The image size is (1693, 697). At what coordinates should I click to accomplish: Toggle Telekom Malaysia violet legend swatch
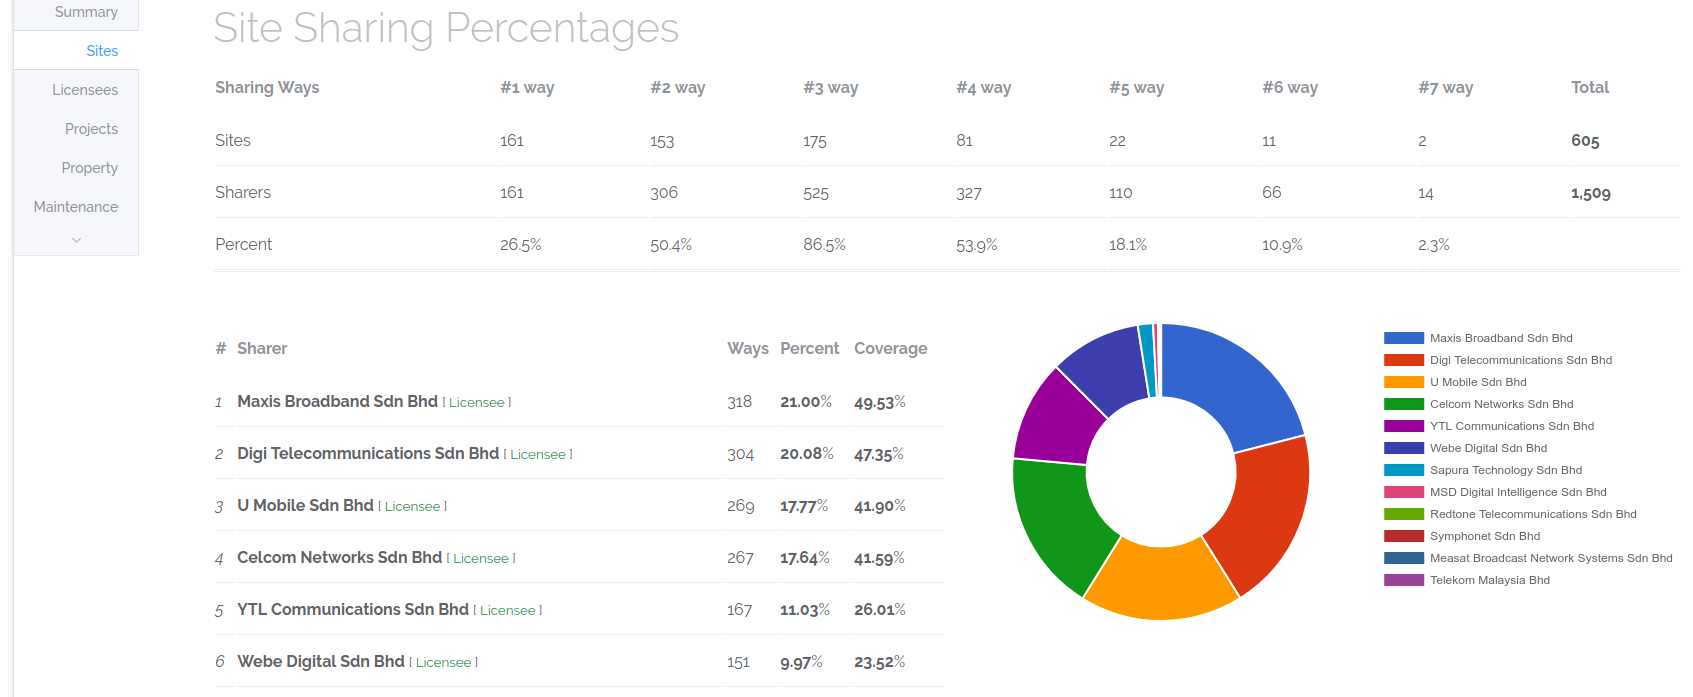point(1404,580)
